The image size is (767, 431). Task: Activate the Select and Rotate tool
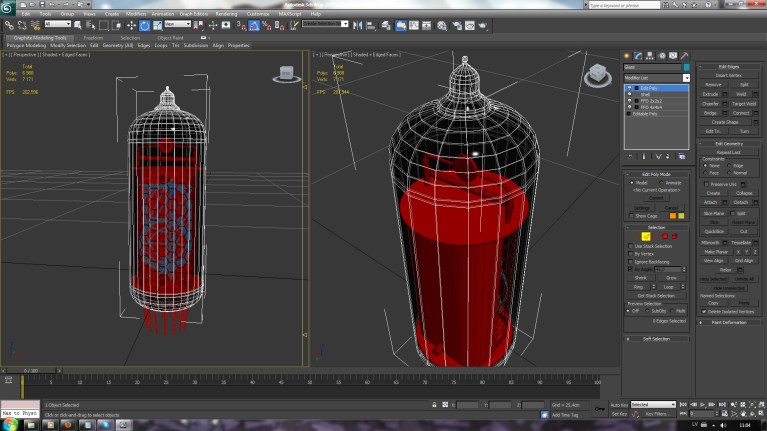pos(144,25)
